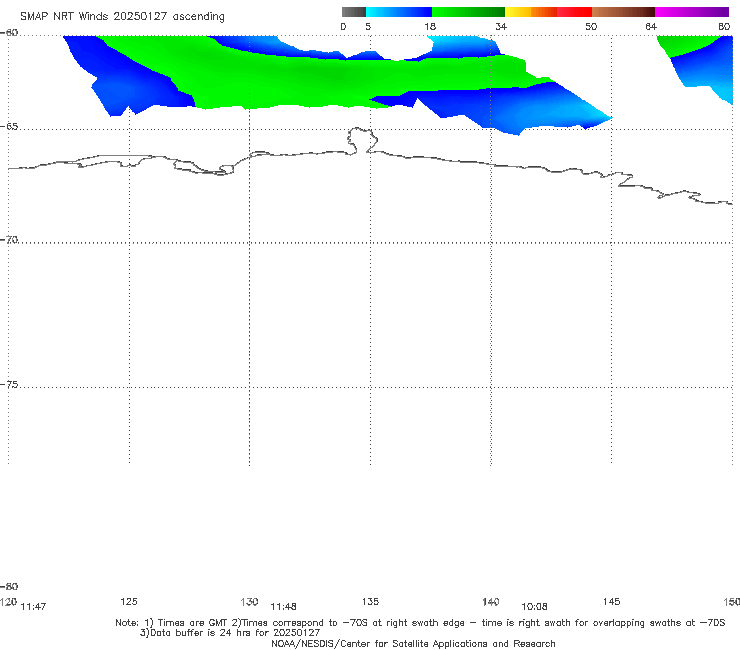Click the green segment of the wind color bar
Screen dimensions: 740x650
tap(468, 12)
